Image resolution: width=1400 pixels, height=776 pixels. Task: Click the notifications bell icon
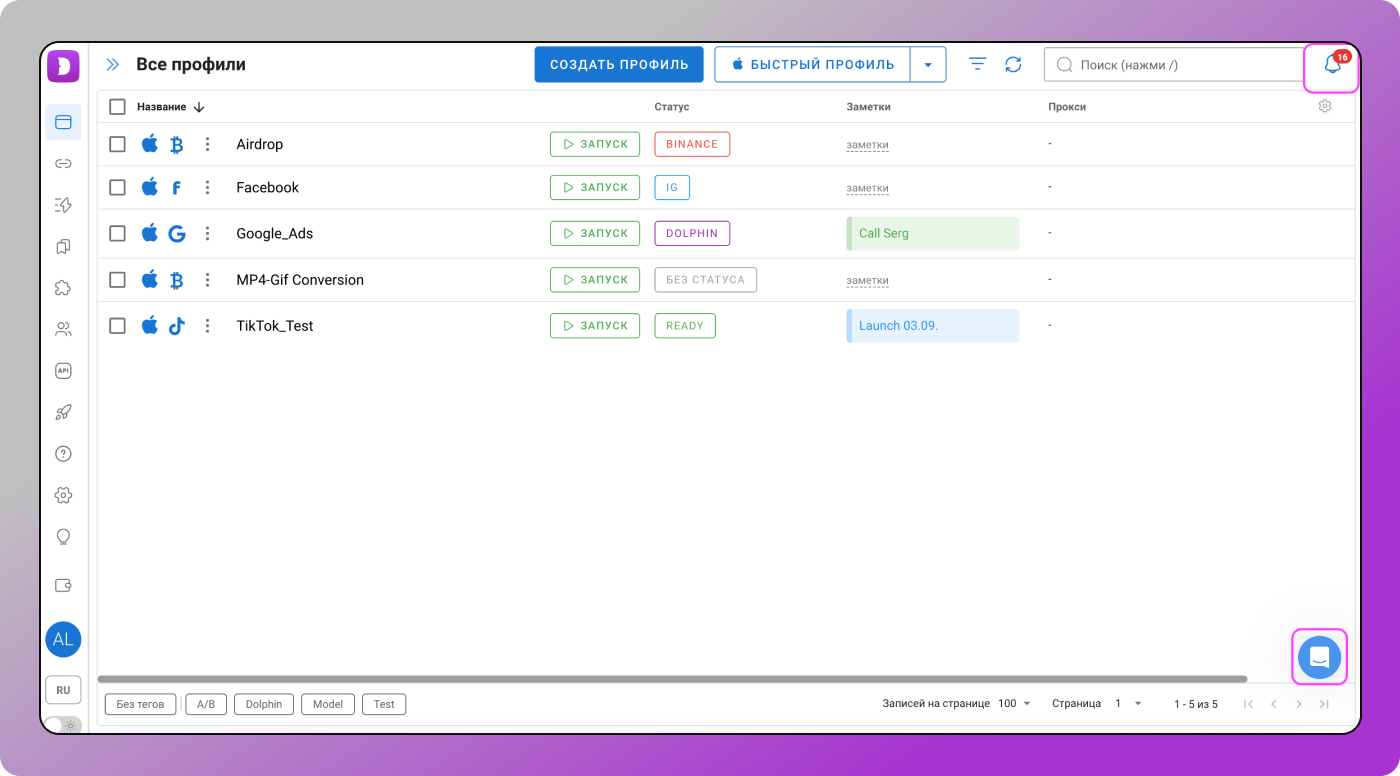1331,66
